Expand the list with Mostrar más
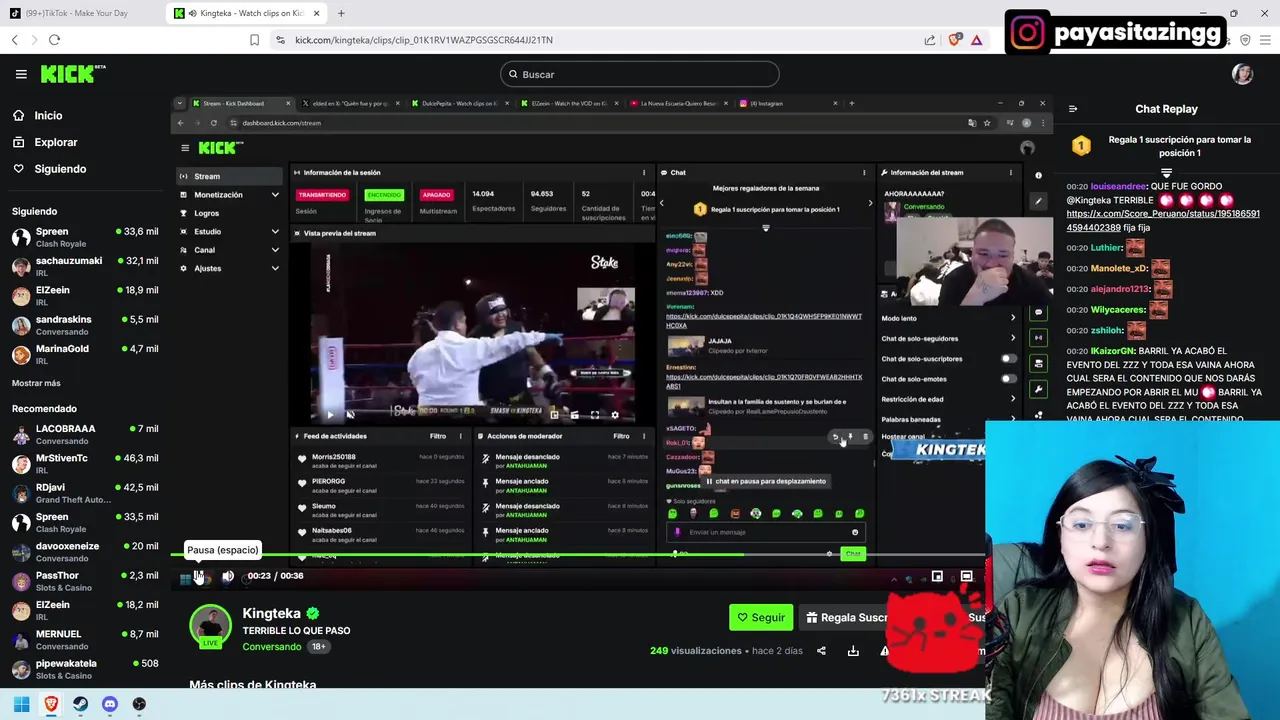Screen dimensions: 1280x720 coord(36,383)
